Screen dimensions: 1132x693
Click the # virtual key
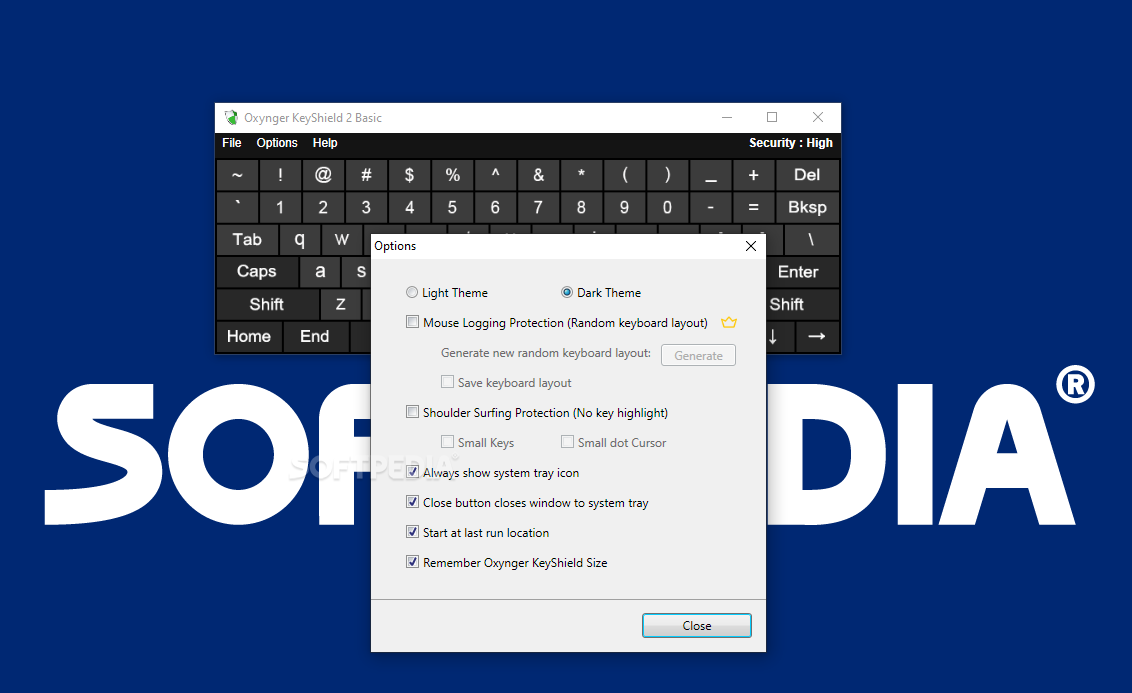pyautogui.click(x=366, y=175)
